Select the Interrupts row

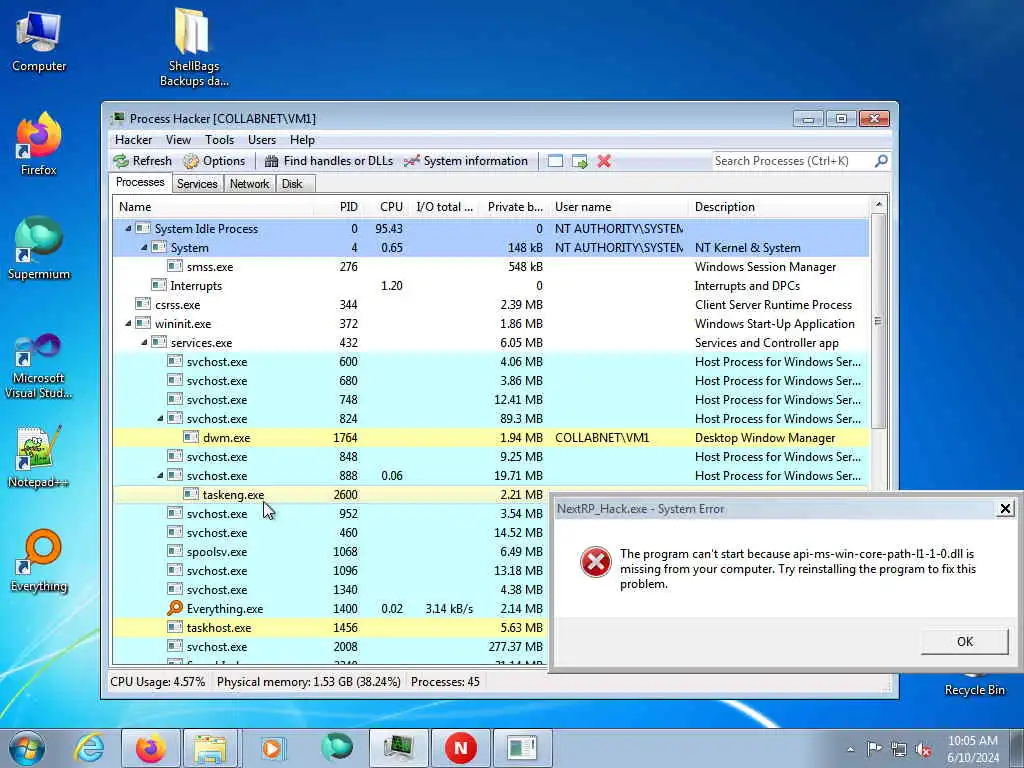pos(491,285)
